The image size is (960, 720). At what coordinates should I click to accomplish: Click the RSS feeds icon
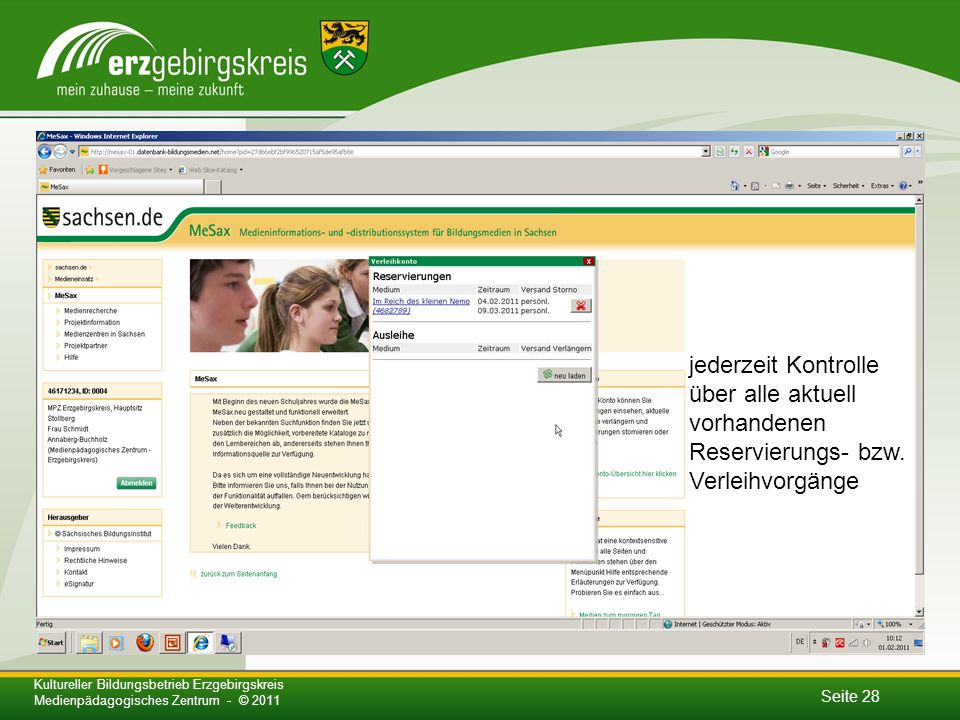pyautogui.click(x=756, y=186)
